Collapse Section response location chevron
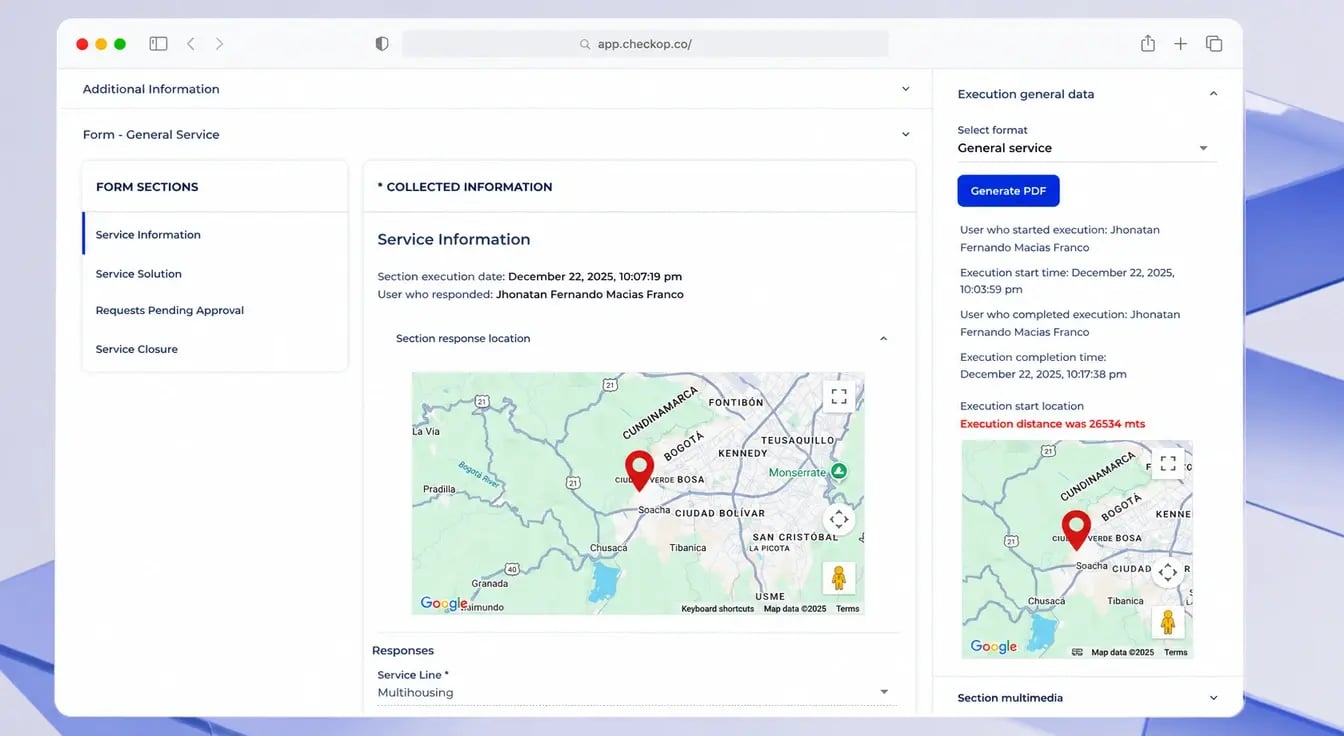This screenshot has width=1344, height=736. tap(883, 339)
